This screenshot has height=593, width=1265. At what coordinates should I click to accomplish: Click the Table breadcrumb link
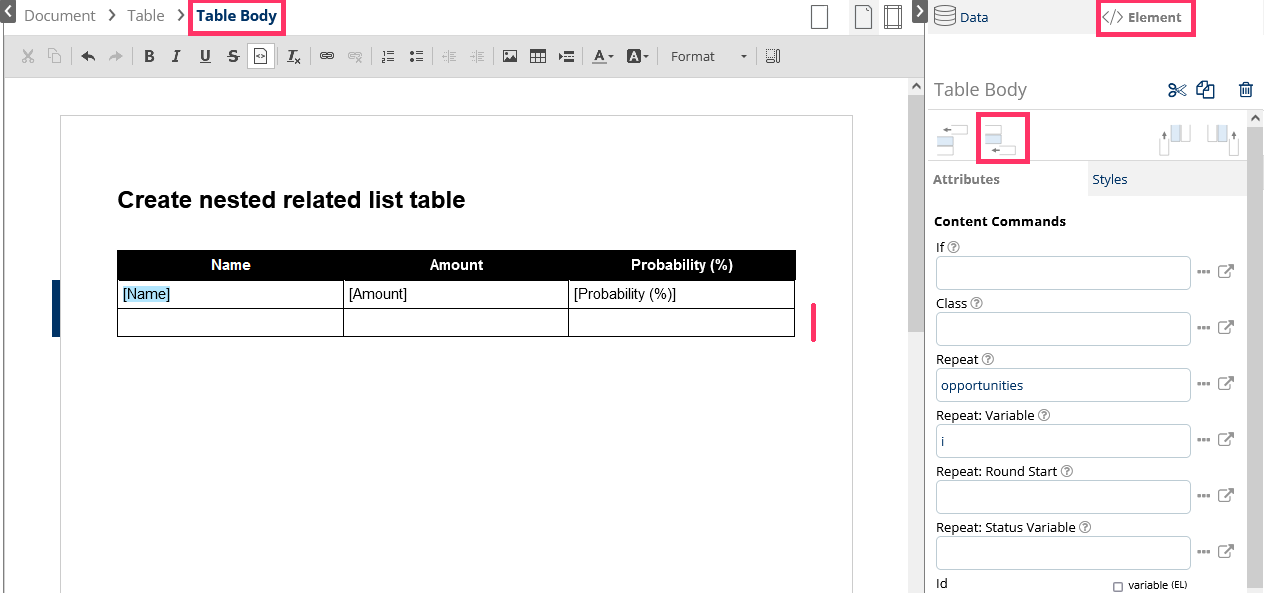(x=146, y=16)
